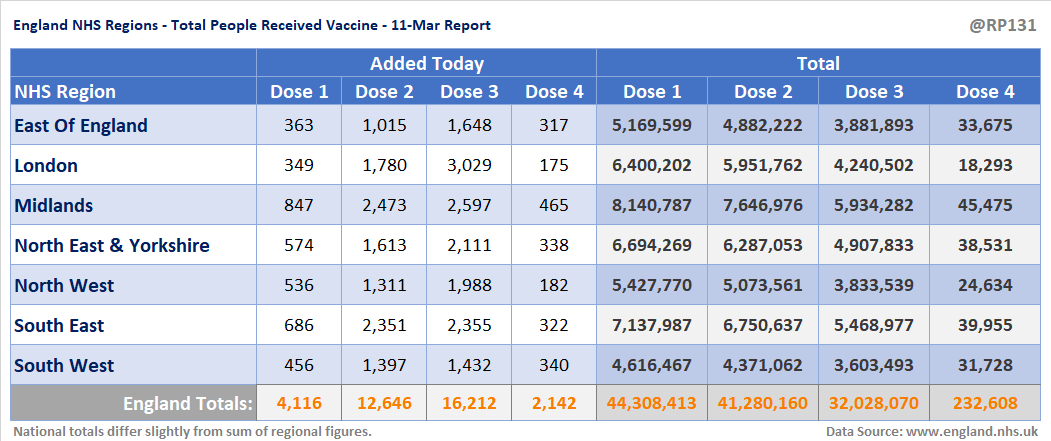Select the 'Added Today' group header
Screen dimensions: 1051x441
(x=427, y=63)
